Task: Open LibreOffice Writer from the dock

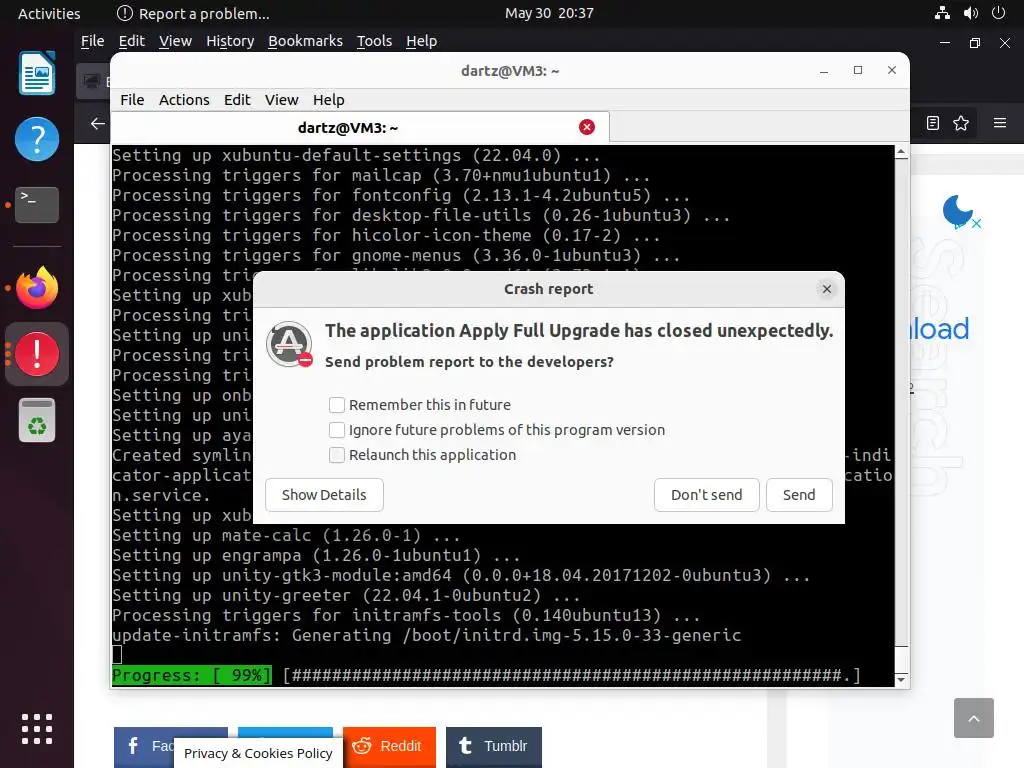Action: coord(37,73)
